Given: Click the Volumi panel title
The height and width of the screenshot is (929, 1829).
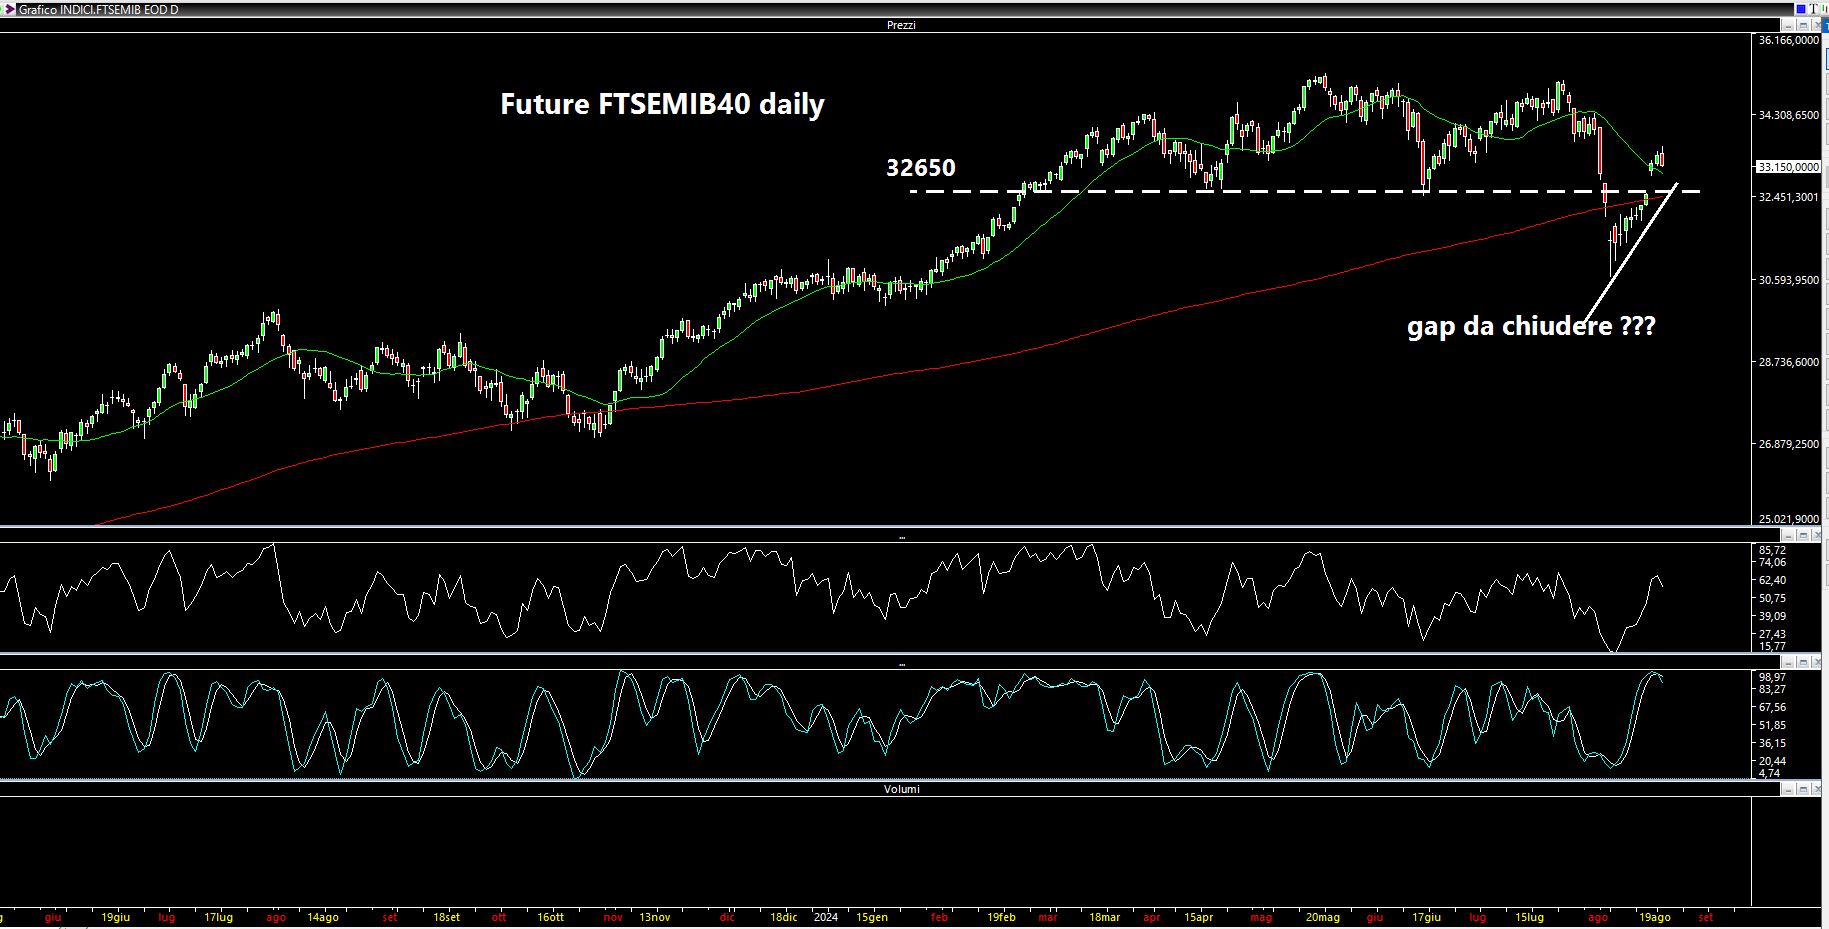Looking at the screenshot, I should tap(901, 789).
